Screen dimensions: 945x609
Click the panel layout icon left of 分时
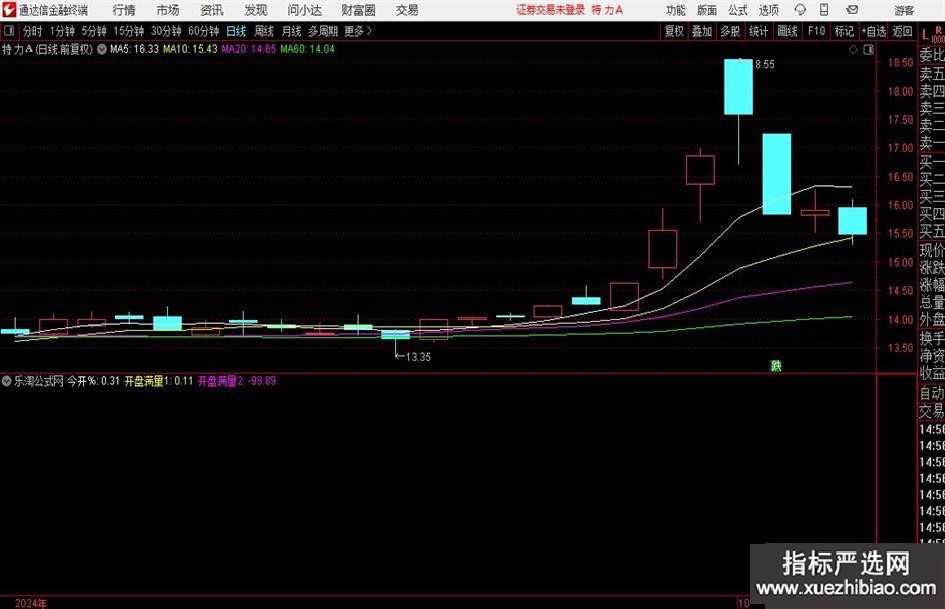(9, 31)
